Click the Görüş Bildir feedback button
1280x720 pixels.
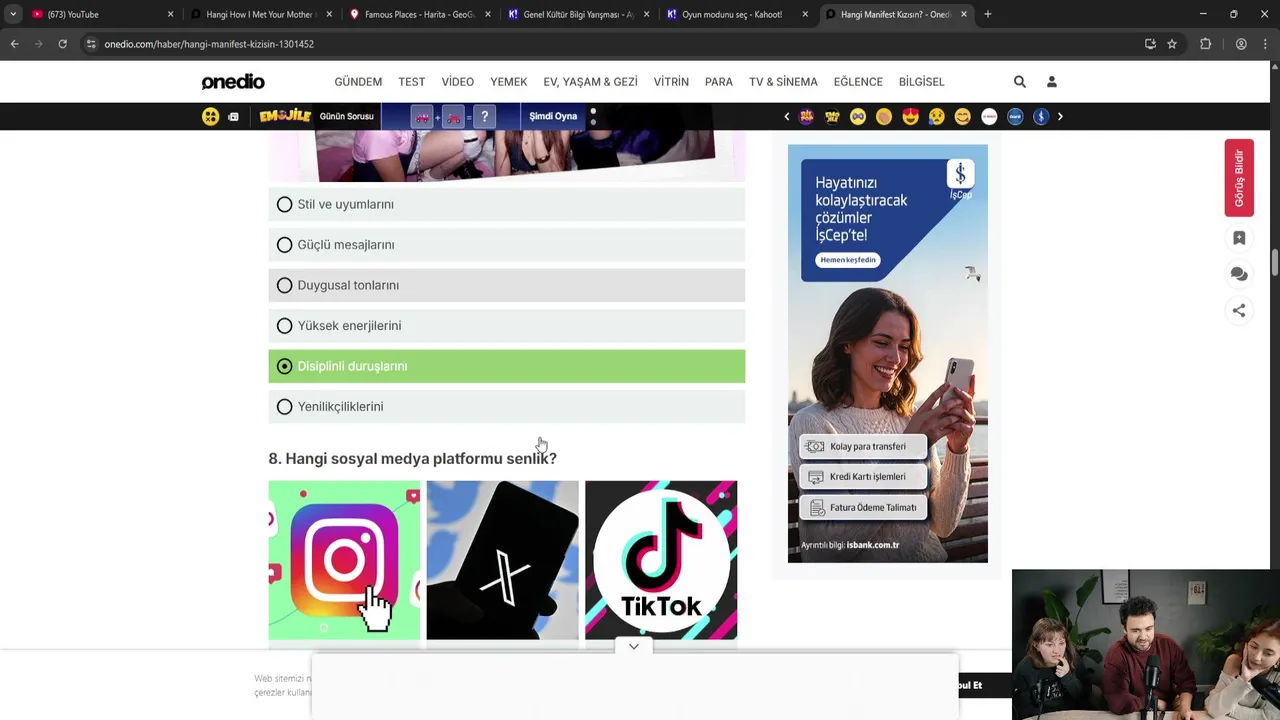point(1239,178)
